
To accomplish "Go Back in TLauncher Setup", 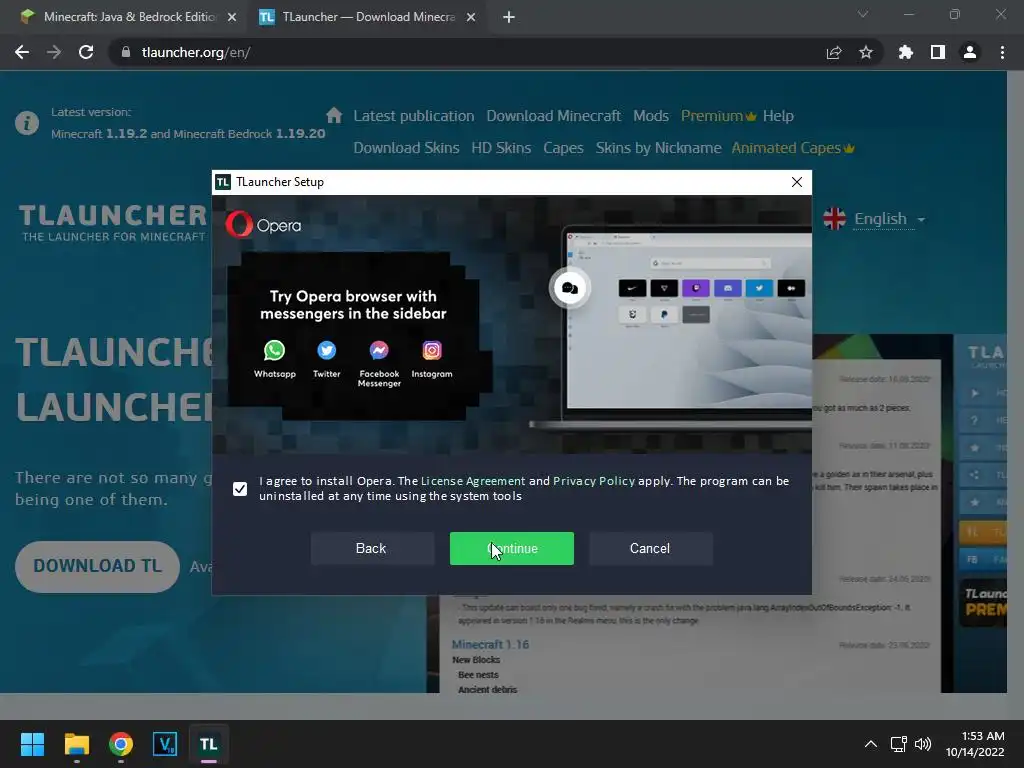I will click(x=372, y=549).
